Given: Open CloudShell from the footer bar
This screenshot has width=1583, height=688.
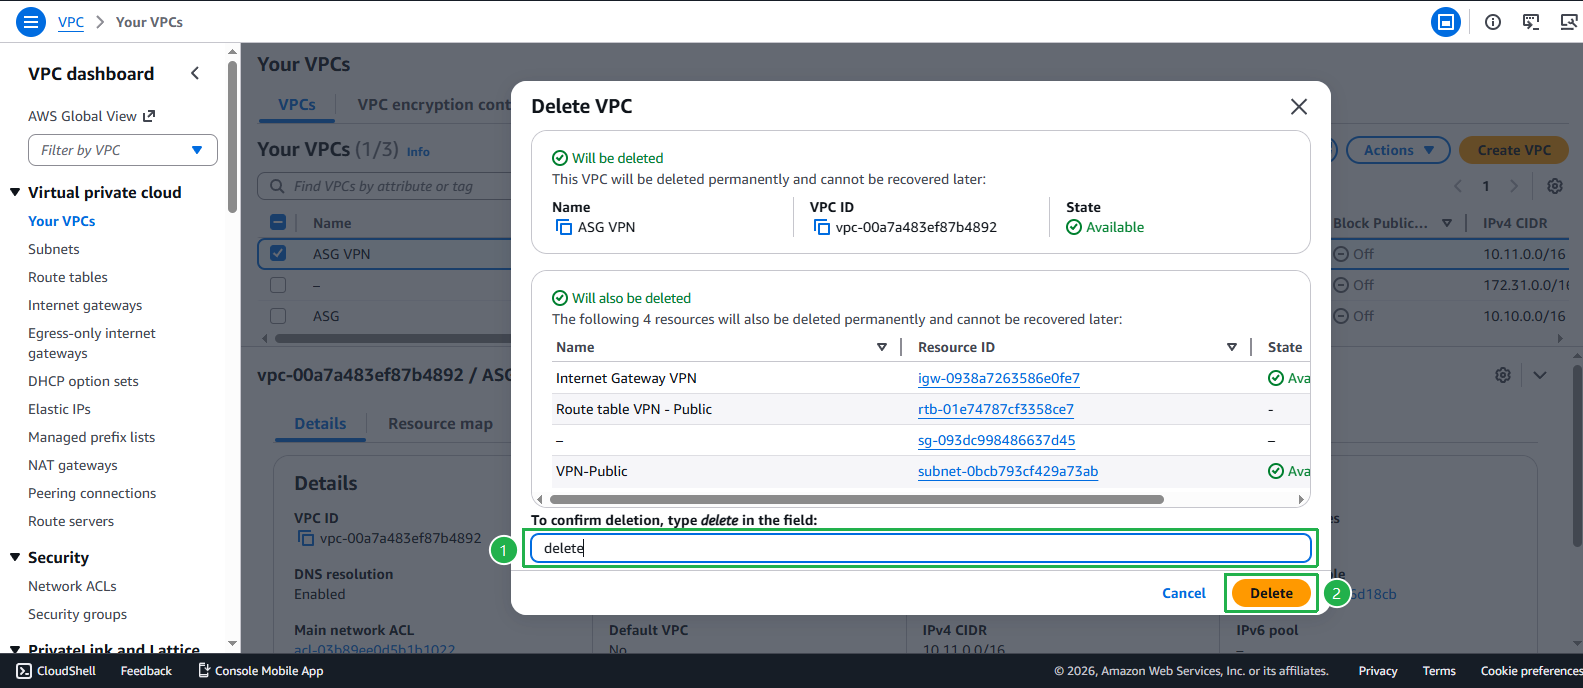Looking at the screenshot, I should pos(56,671).
